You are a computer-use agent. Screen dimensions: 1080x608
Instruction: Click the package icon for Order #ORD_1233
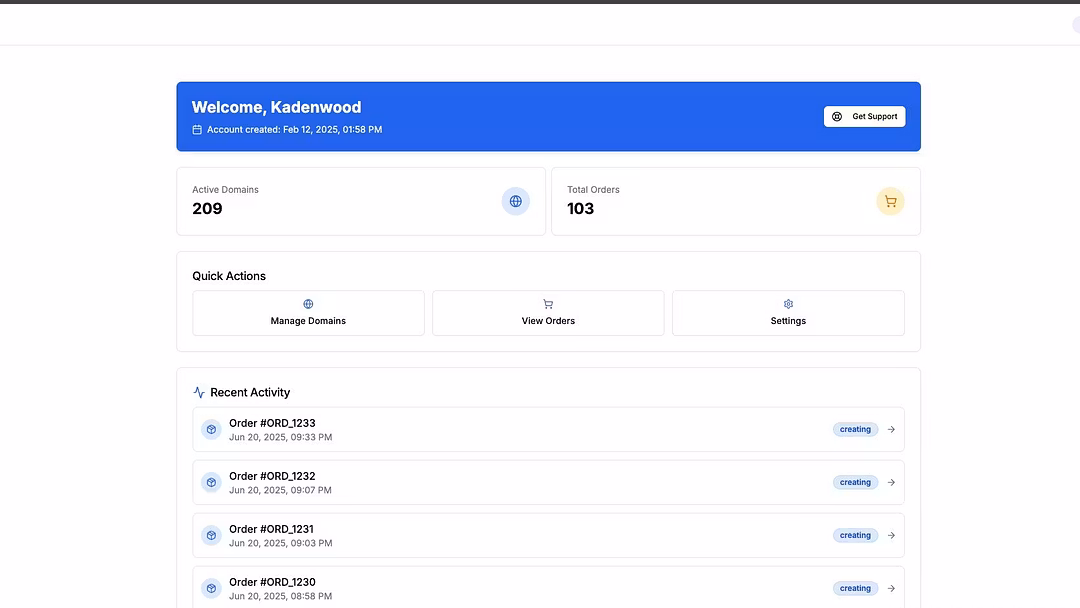pyautogui.click(x=211, y=429)
